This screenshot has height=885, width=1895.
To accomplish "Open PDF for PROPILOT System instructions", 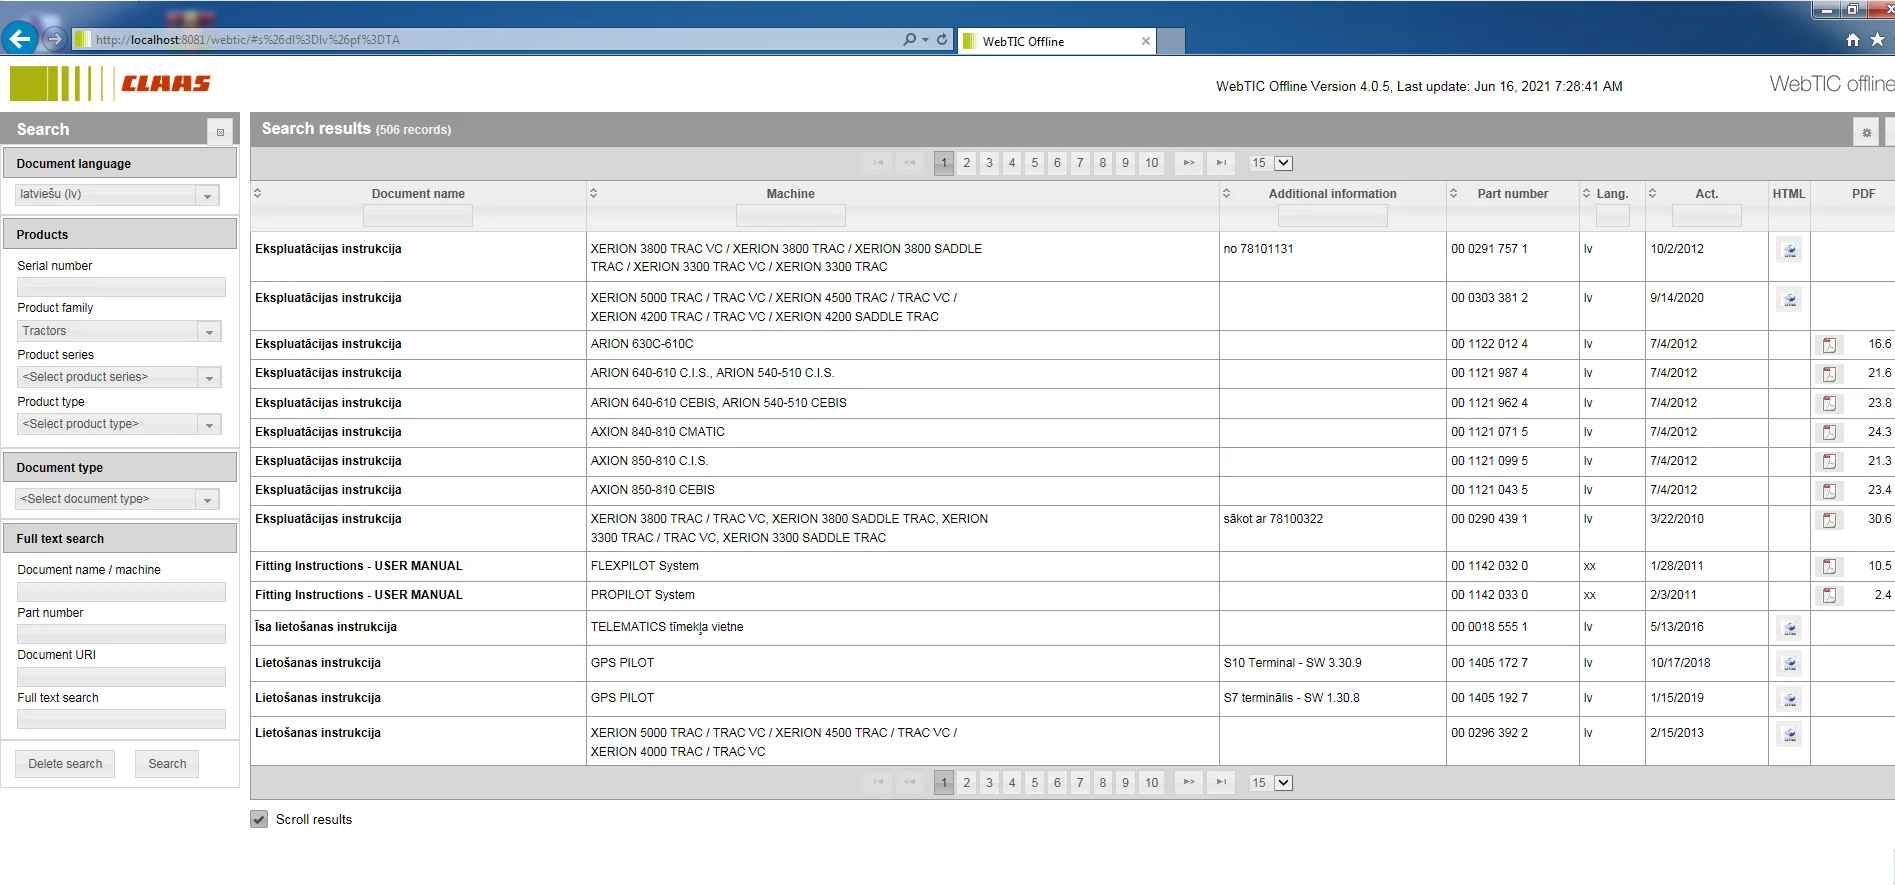I will tap(1829, 595).
